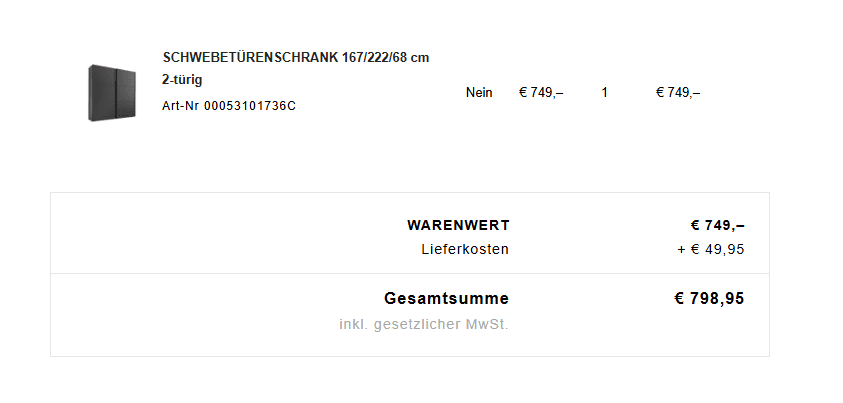
Task: Select the delivery cost + € 49,95
Action: point(711,249)
